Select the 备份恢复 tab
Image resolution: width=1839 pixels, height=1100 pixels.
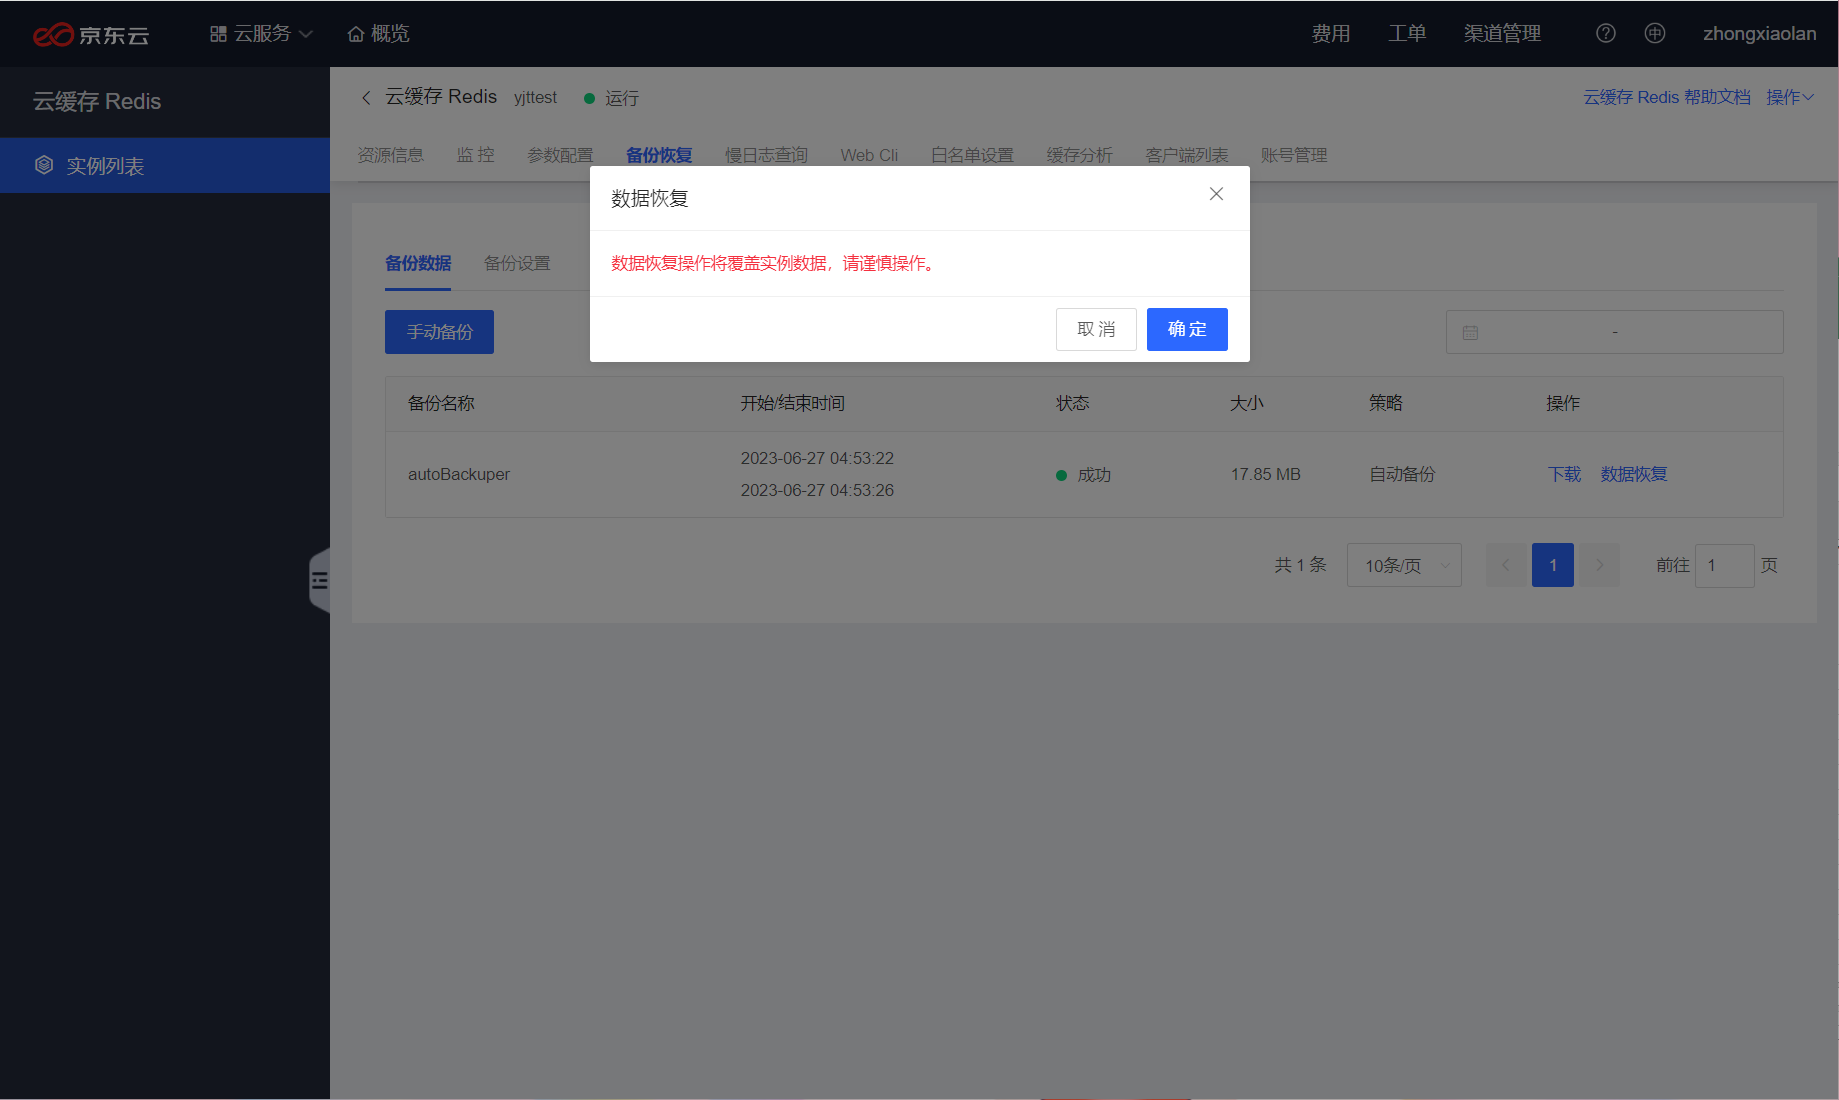659,155
